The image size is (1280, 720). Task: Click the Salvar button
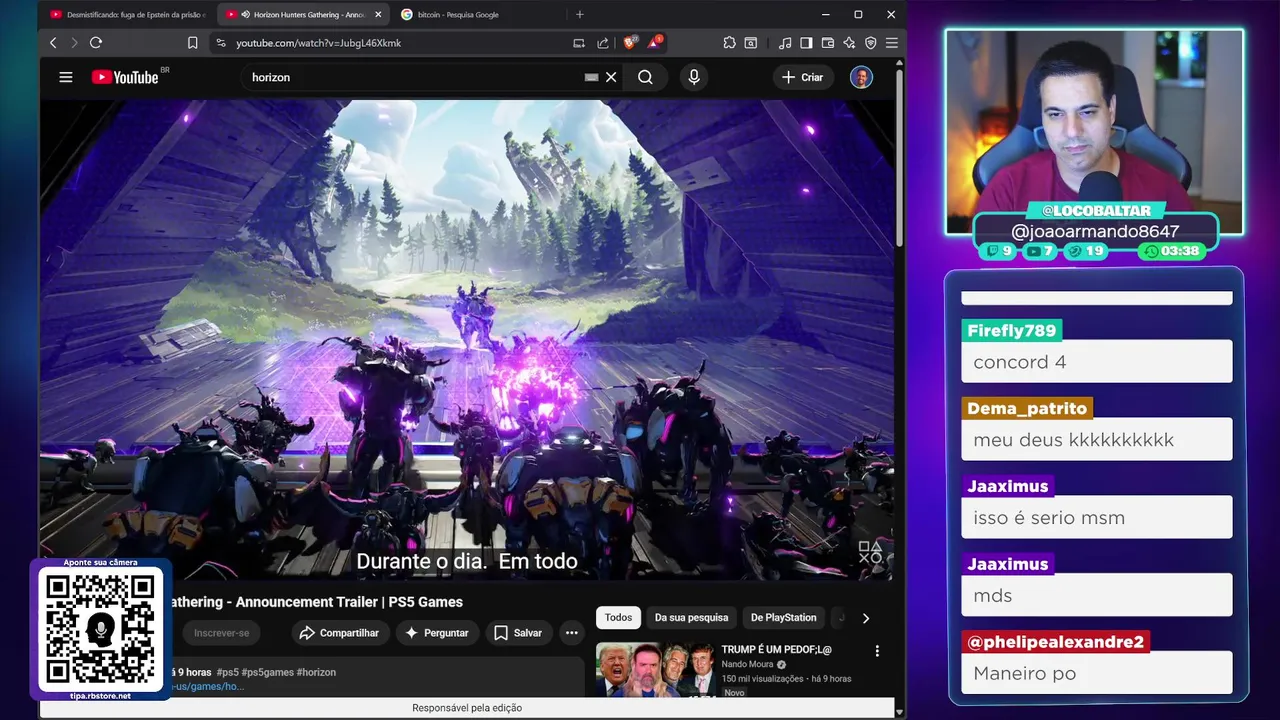tap(517, 633)
